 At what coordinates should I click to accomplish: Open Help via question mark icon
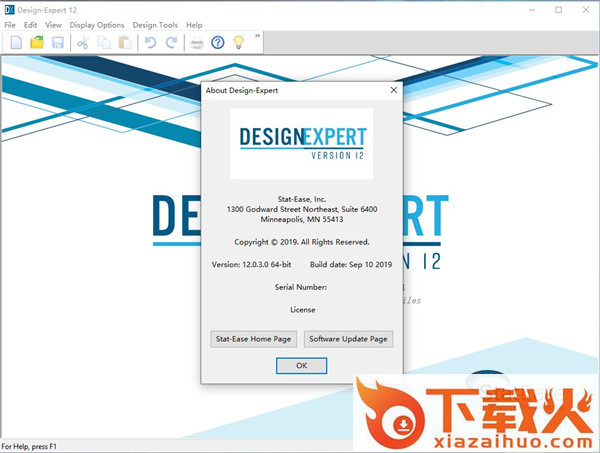coord(218,42)
